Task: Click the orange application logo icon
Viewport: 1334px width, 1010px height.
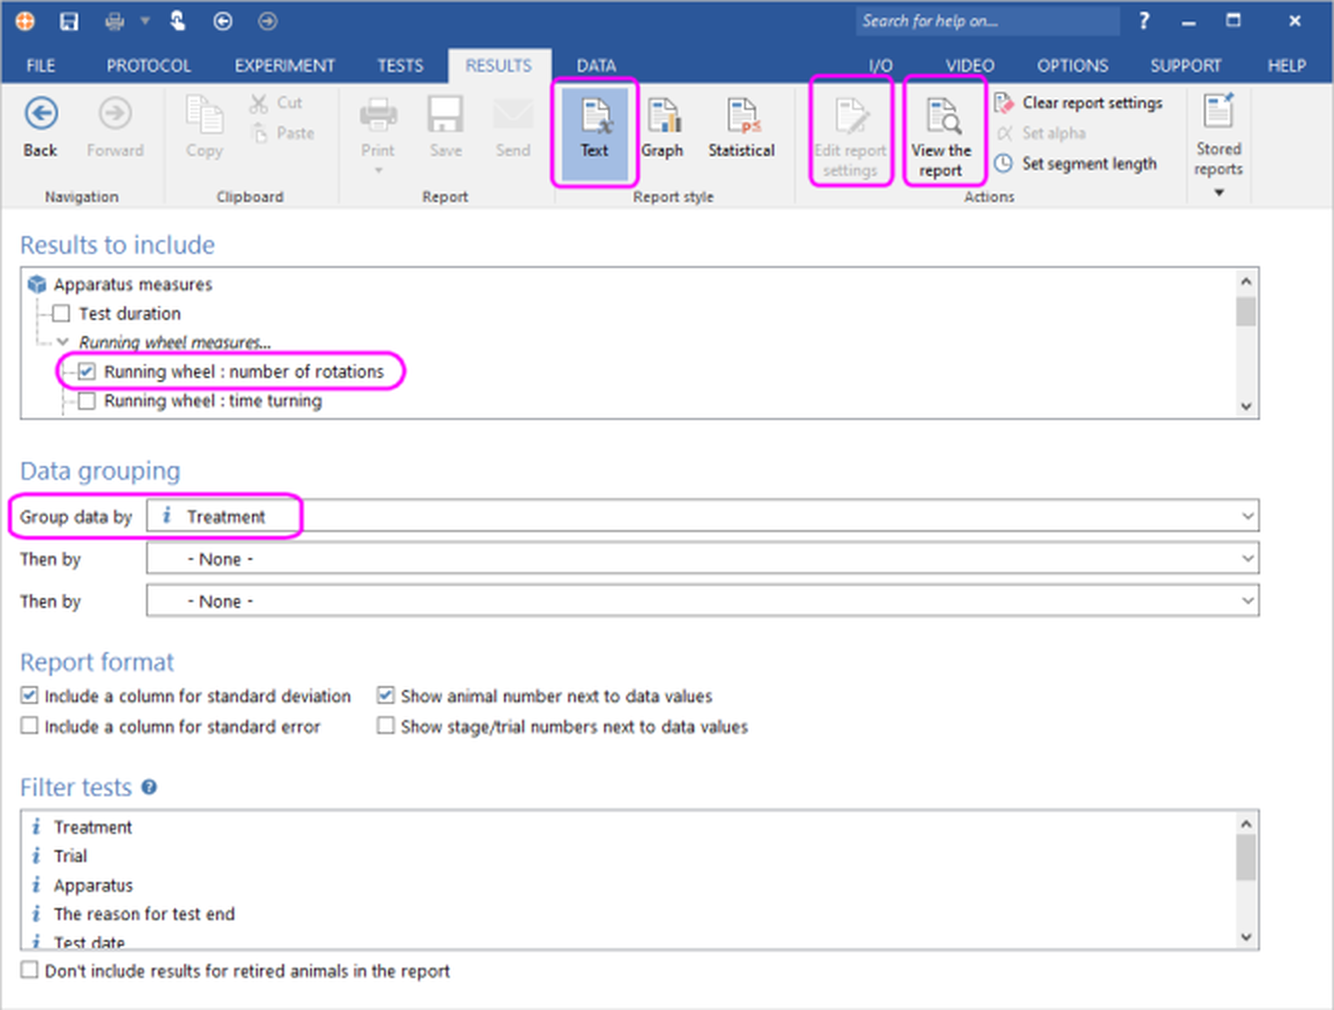Action: click(x=25, y=21)
